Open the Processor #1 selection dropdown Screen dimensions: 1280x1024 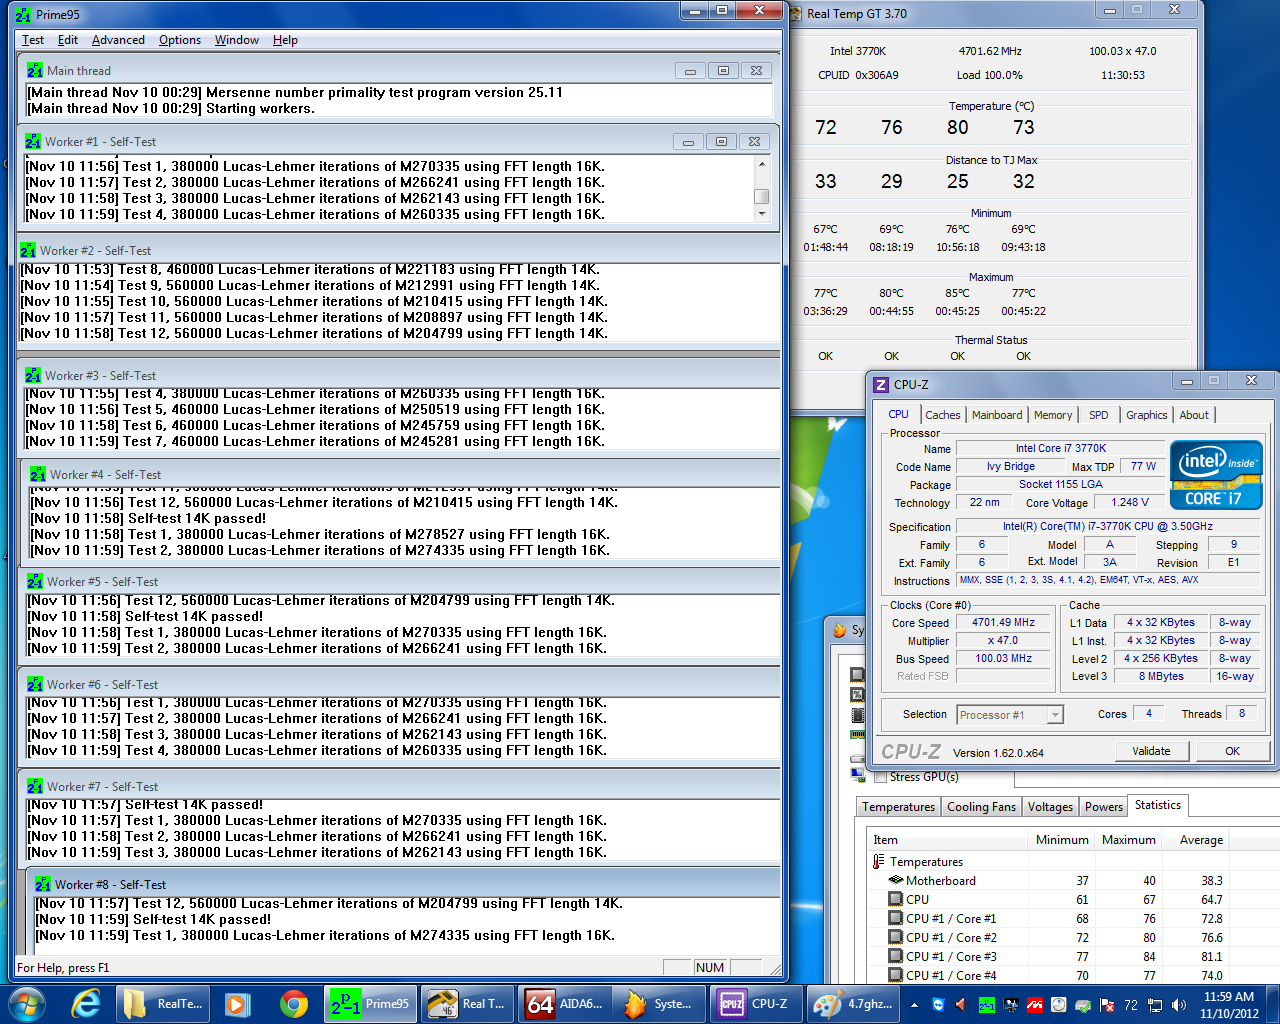[1010, 714]
